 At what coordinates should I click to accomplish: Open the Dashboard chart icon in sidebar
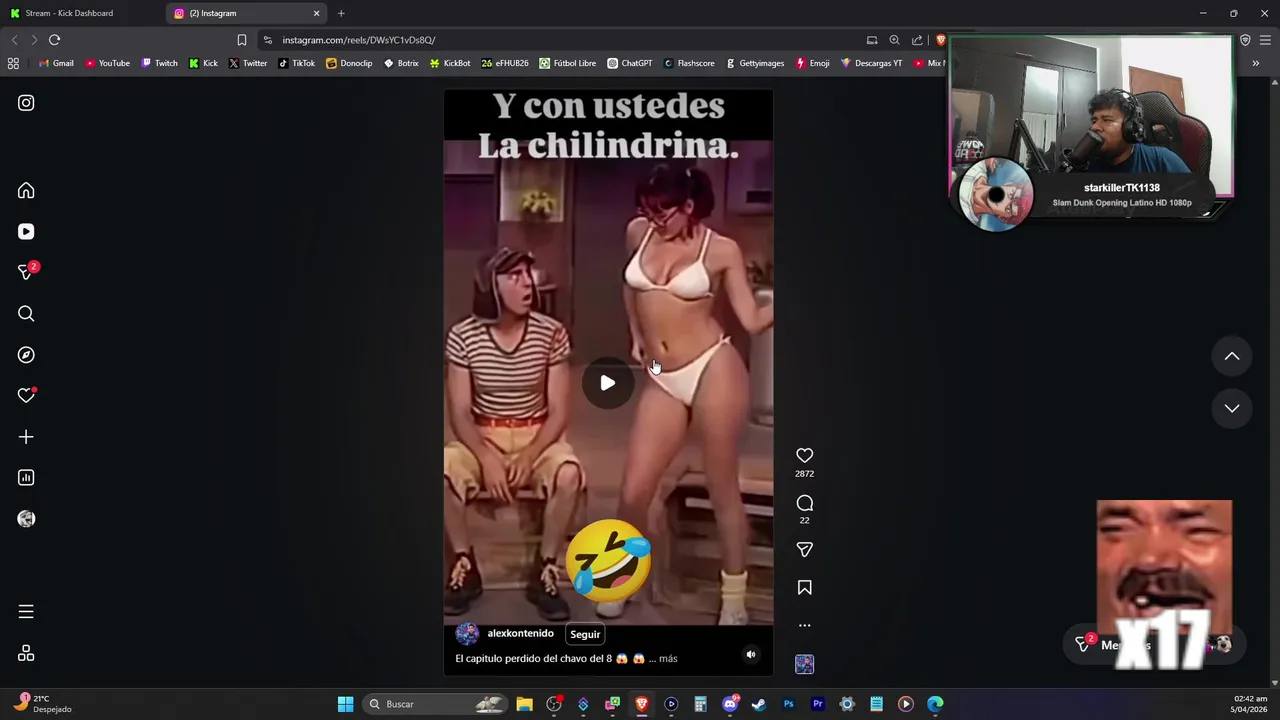pos(26,478)
